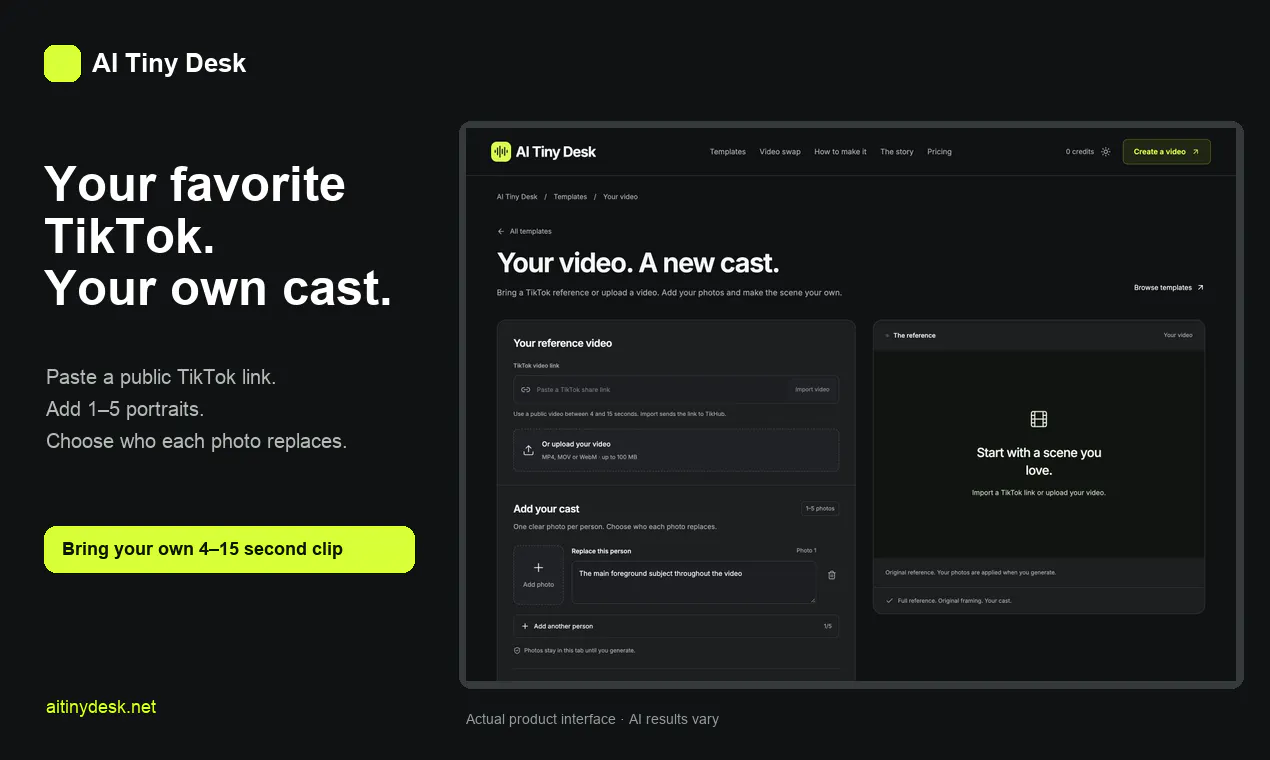Click the plus icon above Add photo
This screenshot has width=1270, height=760.
[538, 567]
